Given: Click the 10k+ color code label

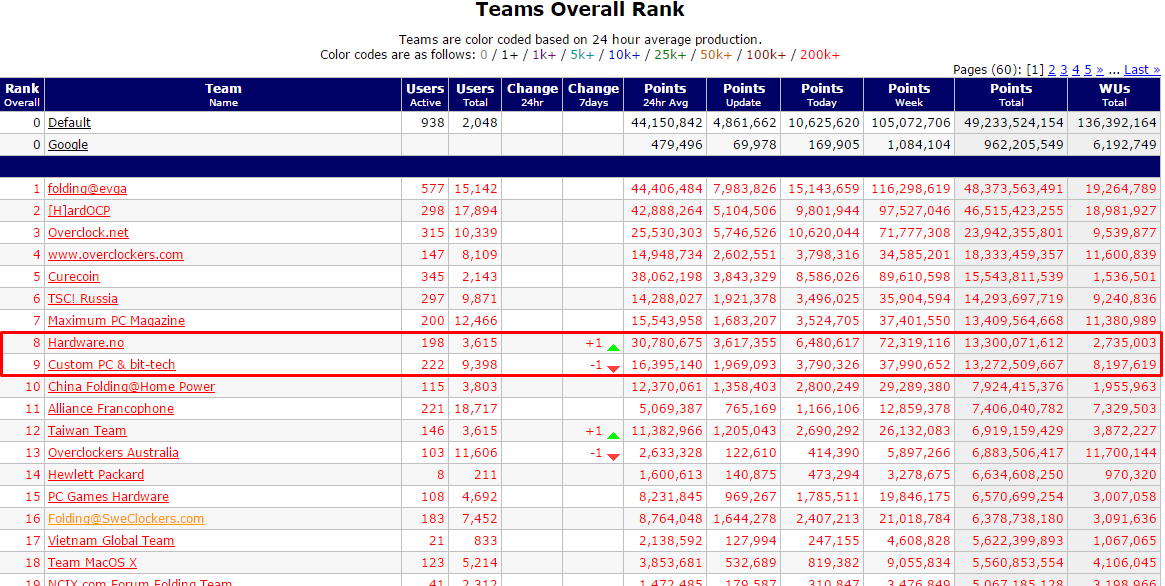Looking at the screenshot, I should point(624,55).
